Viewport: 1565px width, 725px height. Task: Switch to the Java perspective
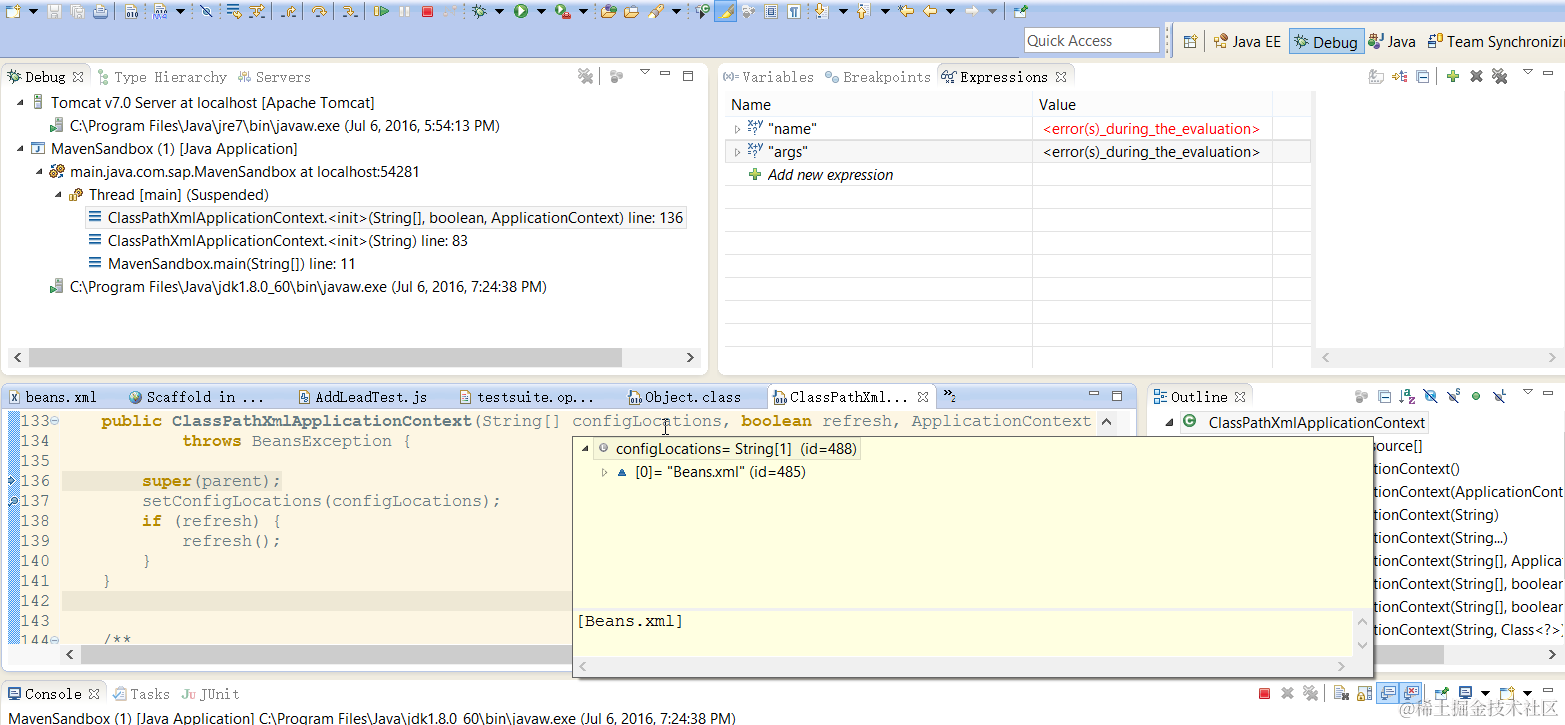click(x=1392, y=41)
